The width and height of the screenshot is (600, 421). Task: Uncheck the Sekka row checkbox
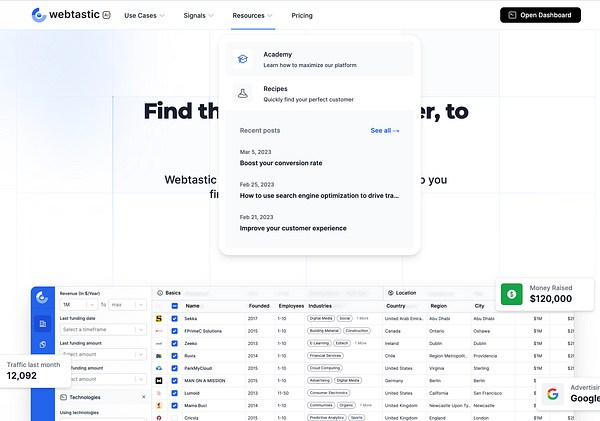pyautogui.click(x=174, y=318)
